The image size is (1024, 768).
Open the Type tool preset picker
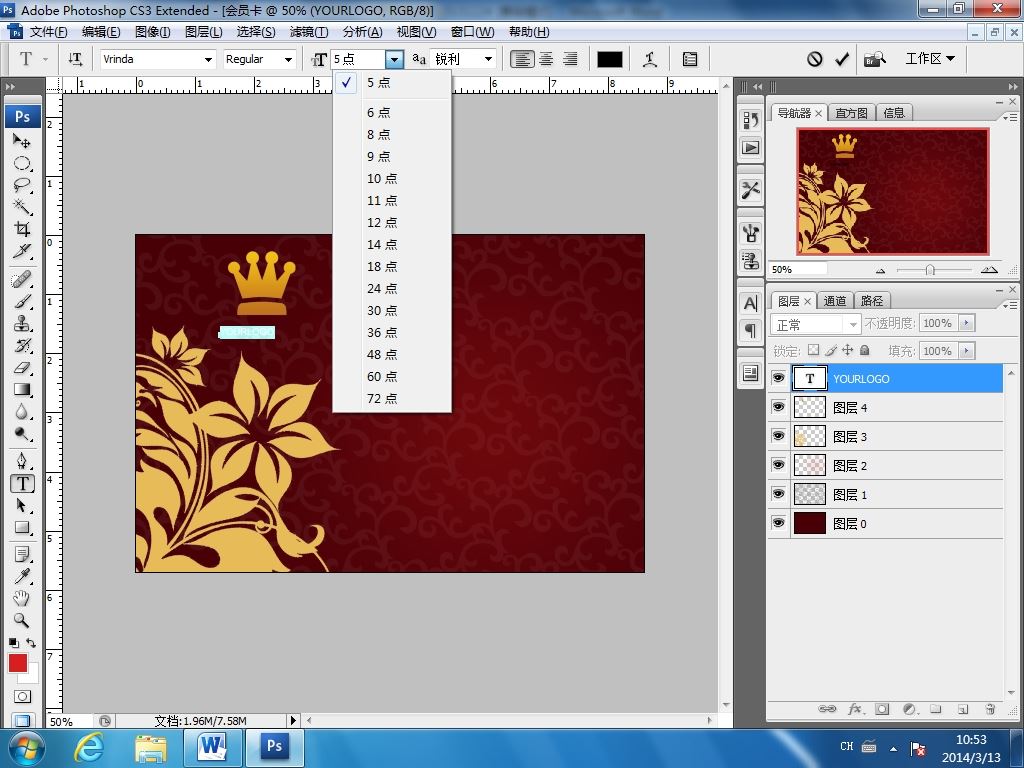point(31,59)
